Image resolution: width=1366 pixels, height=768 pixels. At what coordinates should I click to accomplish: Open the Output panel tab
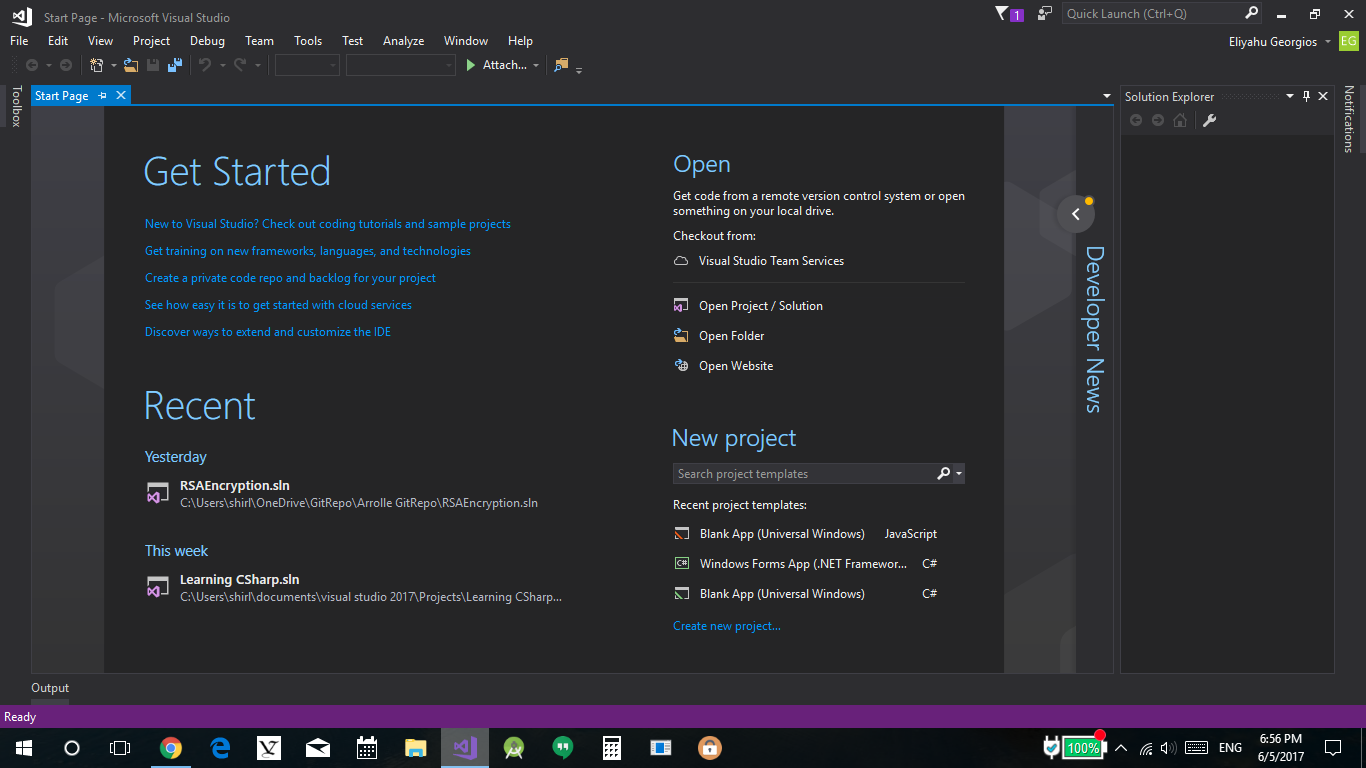(x=50, y=688)
